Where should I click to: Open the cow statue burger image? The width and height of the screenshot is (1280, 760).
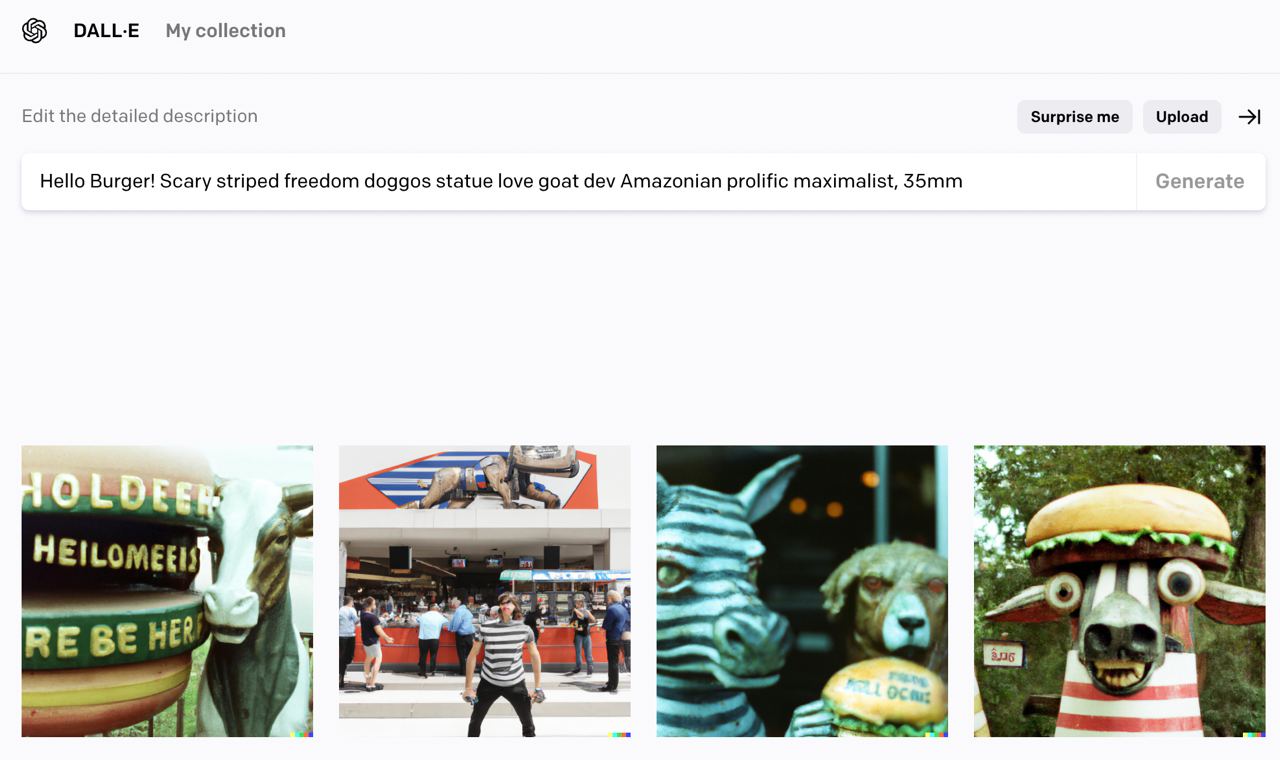(167, 591)
